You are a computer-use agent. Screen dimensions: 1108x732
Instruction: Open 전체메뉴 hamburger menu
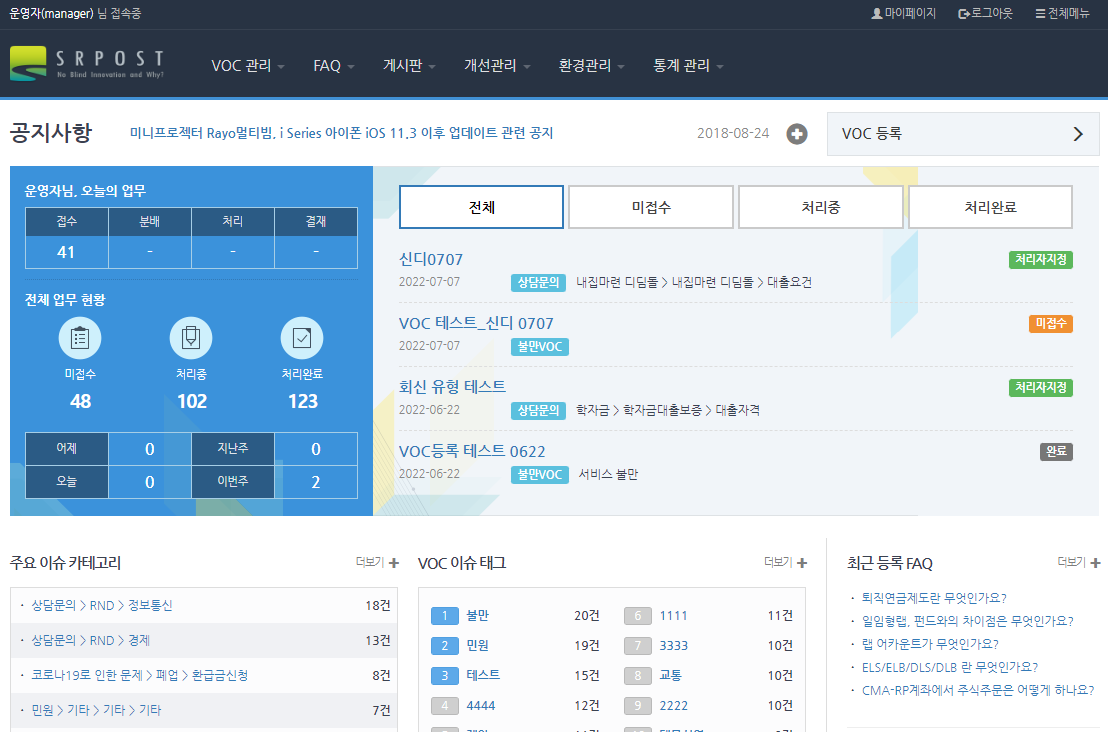click(x=1040, y=14)
